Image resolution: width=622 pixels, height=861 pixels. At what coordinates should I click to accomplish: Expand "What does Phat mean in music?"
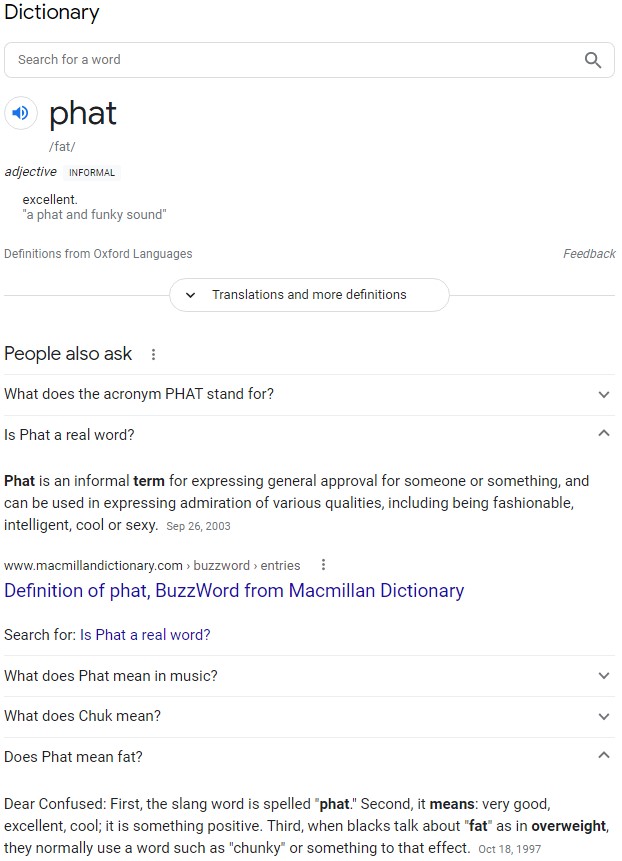pyautogui.click(x=604, y=676)
